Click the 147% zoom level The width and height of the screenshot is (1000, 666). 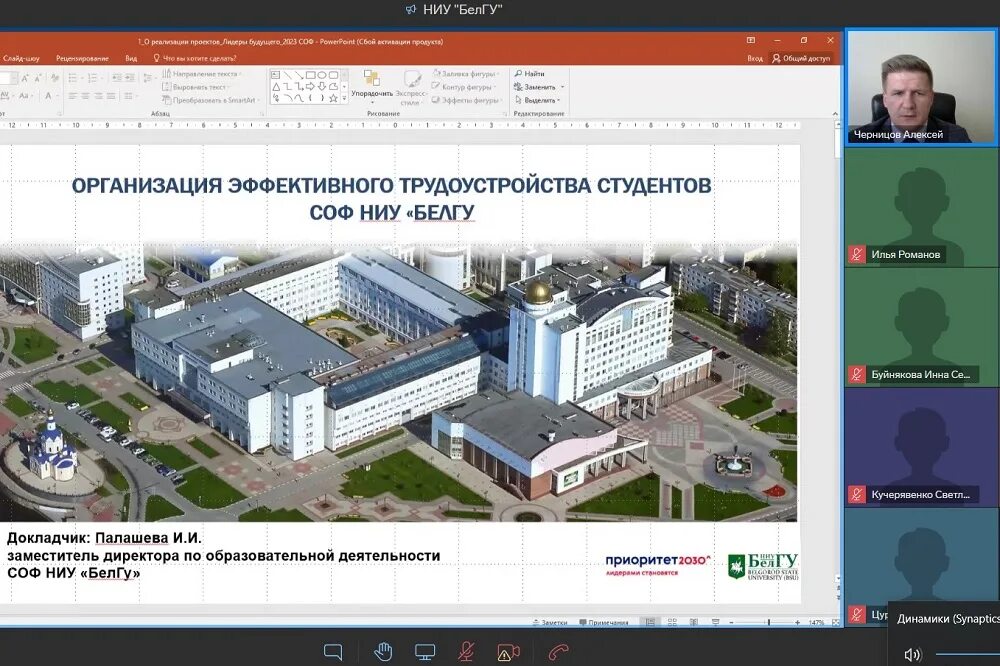pyautogui.click(x=816, y=622)
